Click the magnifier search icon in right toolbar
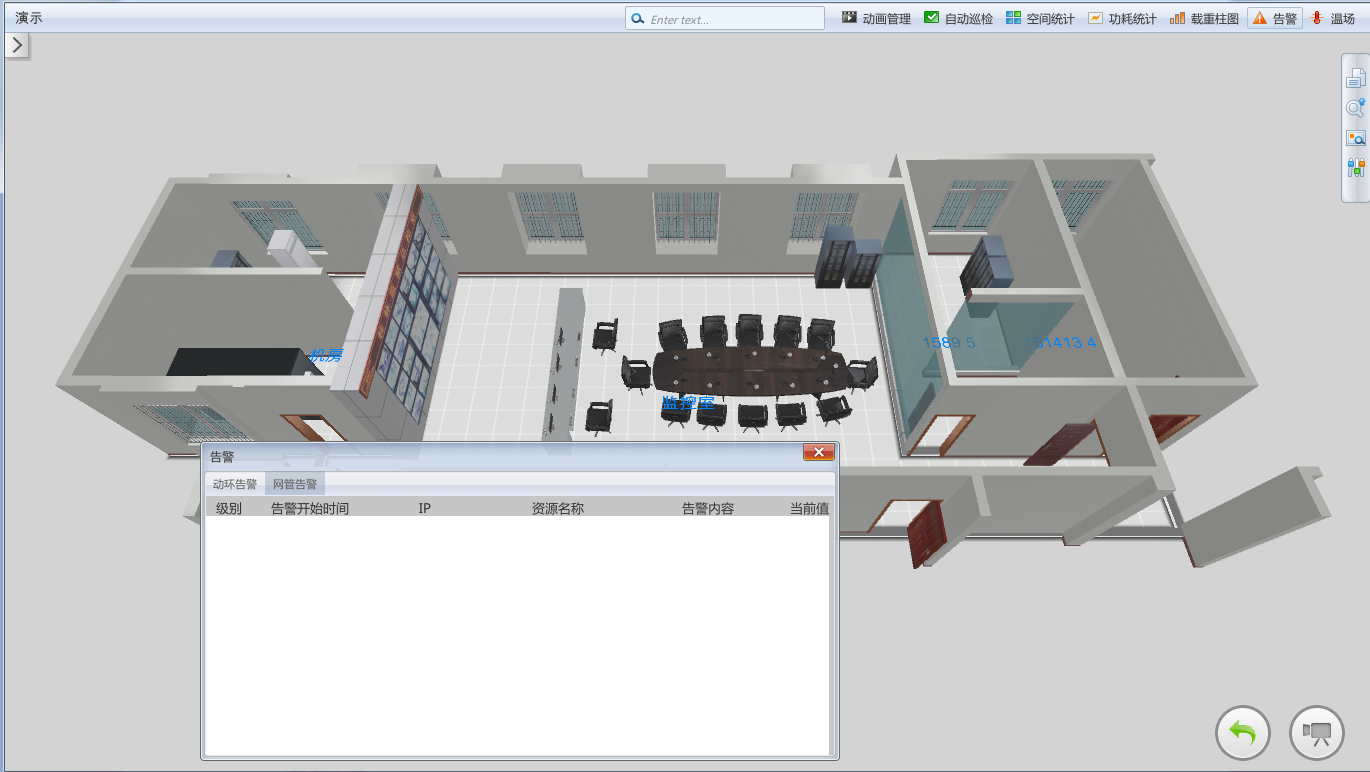The image size is (1370, 772). (1355, 108)
